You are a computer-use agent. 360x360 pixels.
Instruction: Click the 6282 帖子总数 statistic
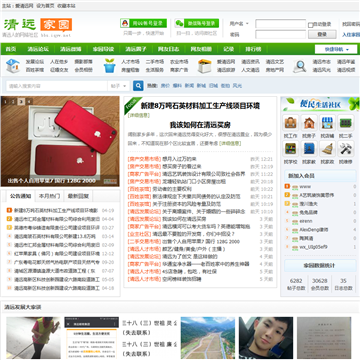coord(296,284)
